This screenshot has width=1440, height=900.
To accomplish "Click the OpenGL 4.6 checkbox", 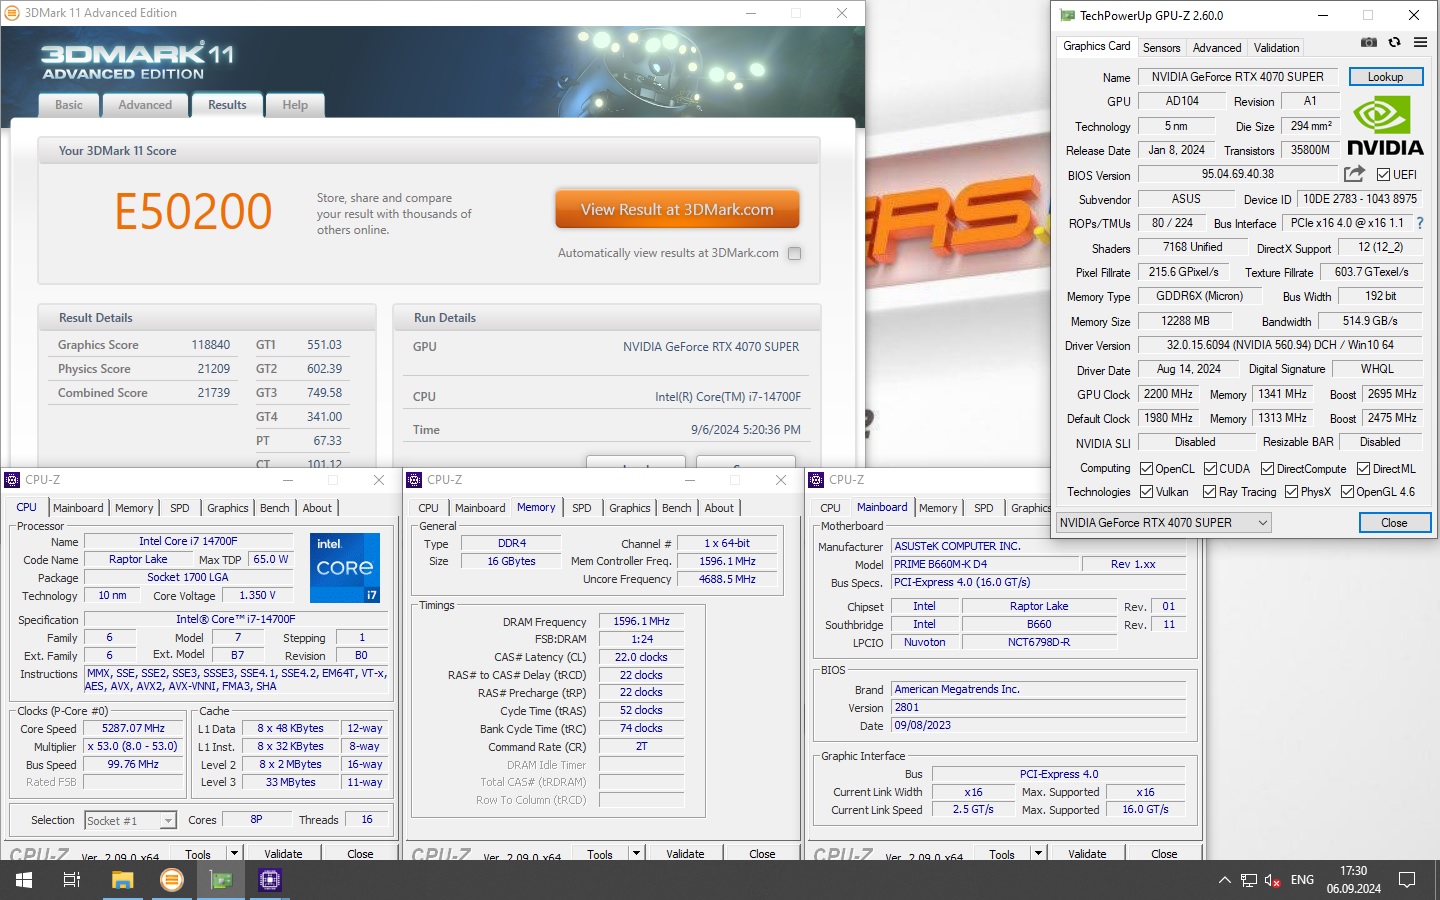I will click(1347, 491).
